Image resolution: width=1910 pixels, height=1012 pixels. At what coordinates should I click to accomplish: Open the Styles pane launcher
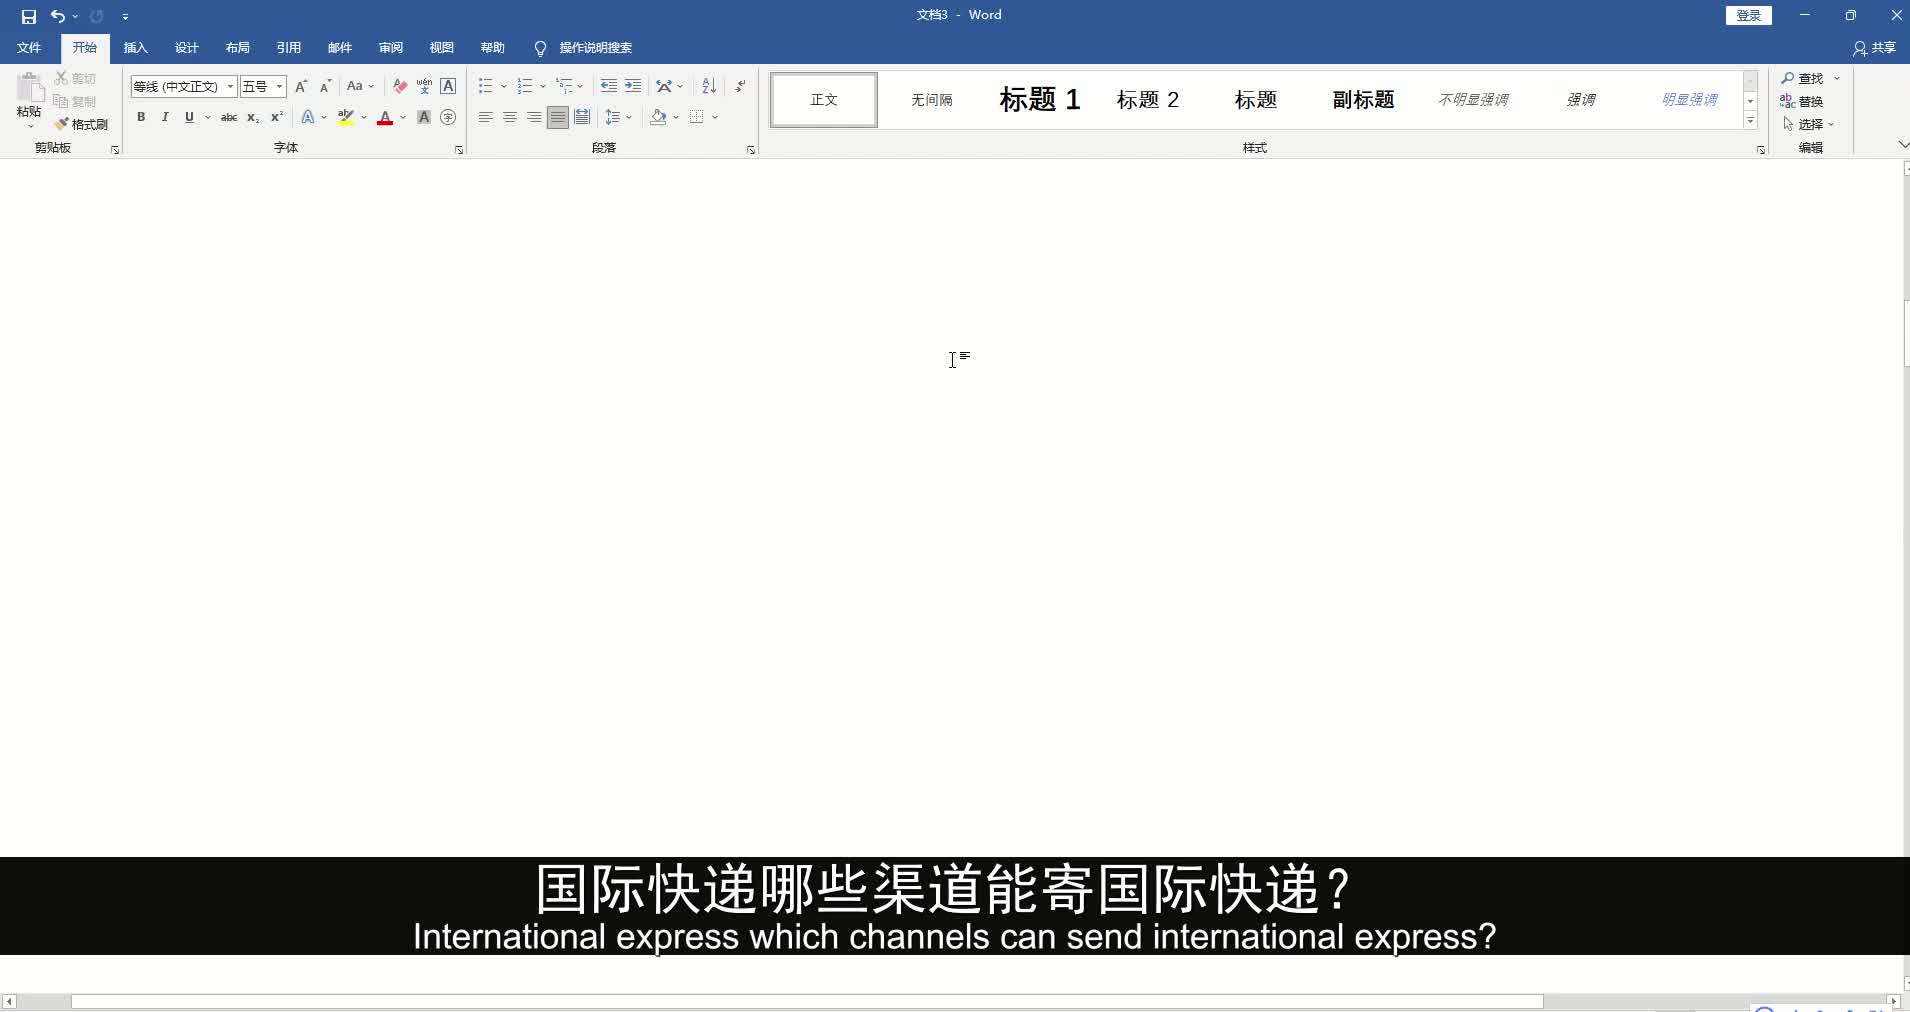(x=1761, y=150)
